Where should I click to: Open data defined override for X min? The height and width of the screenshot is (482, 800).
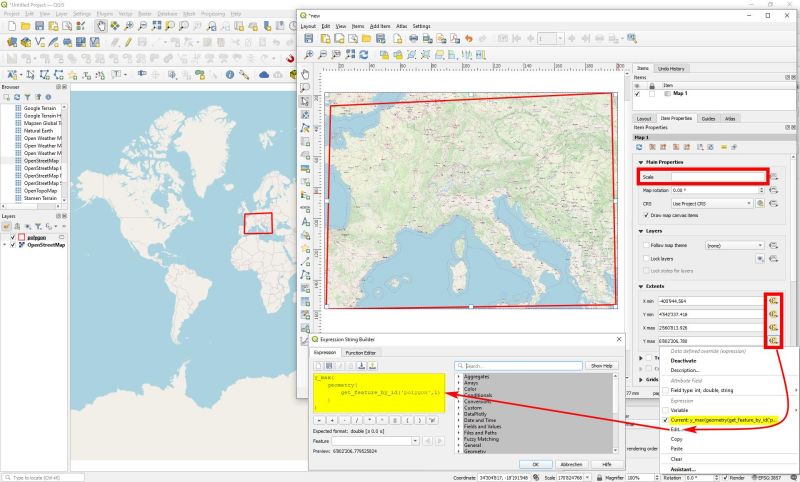point(773,301)
